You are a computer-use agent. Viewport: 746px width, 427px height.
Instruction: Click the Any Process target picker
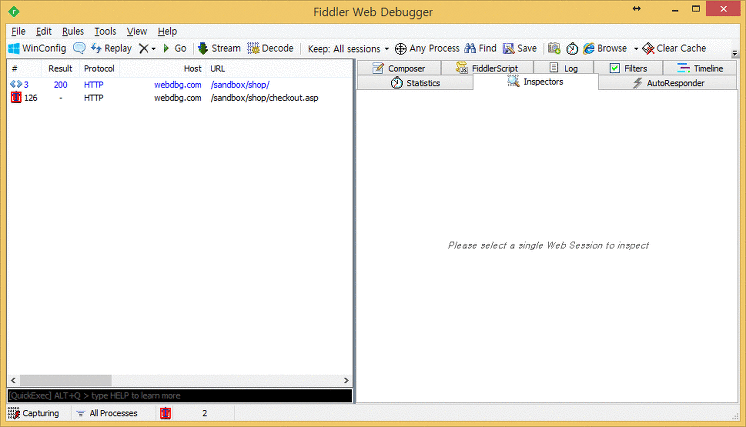click(427, 49)
